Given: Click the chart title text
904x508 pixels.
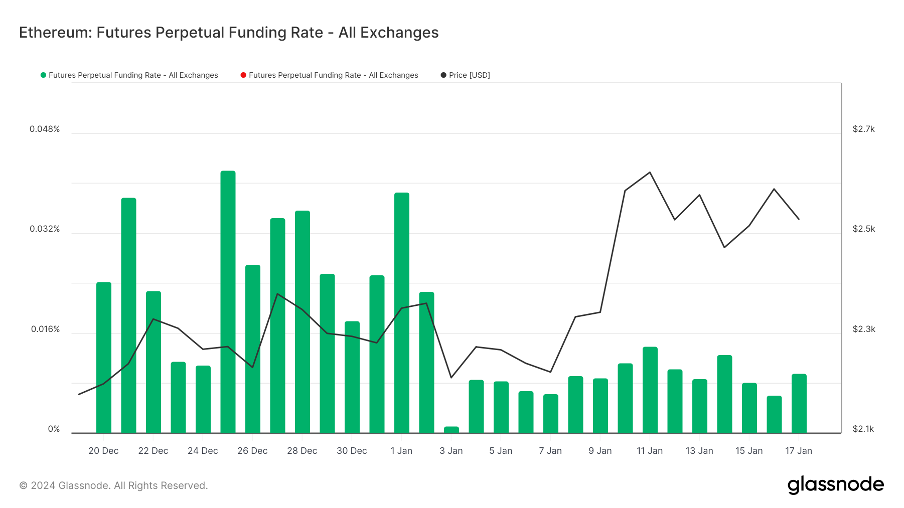Looking at the screenshot, I should (x=229, y=33).
